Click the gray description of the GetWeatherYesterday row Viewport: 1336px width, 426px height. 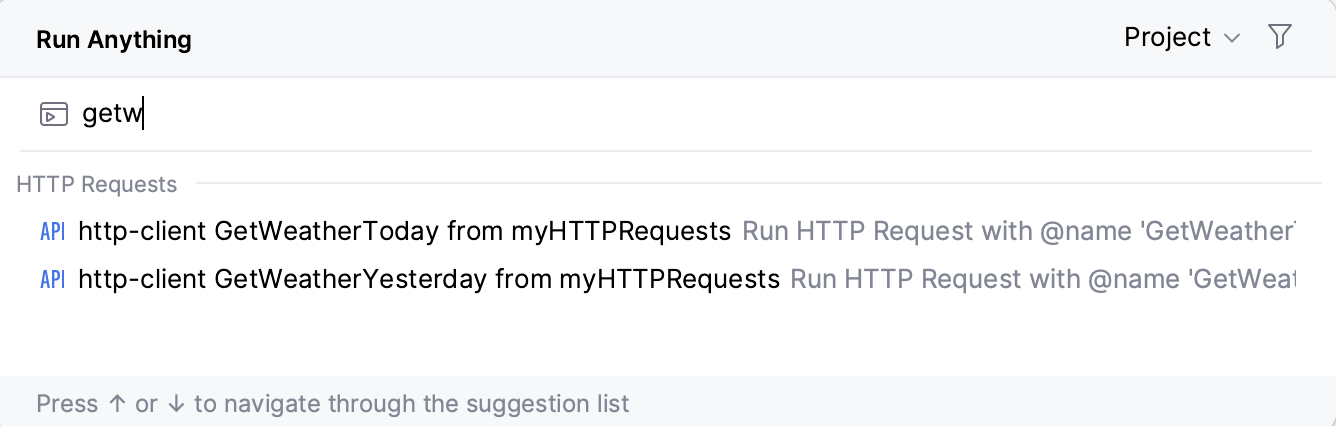pyautogui.click(x=1042, y=279)
